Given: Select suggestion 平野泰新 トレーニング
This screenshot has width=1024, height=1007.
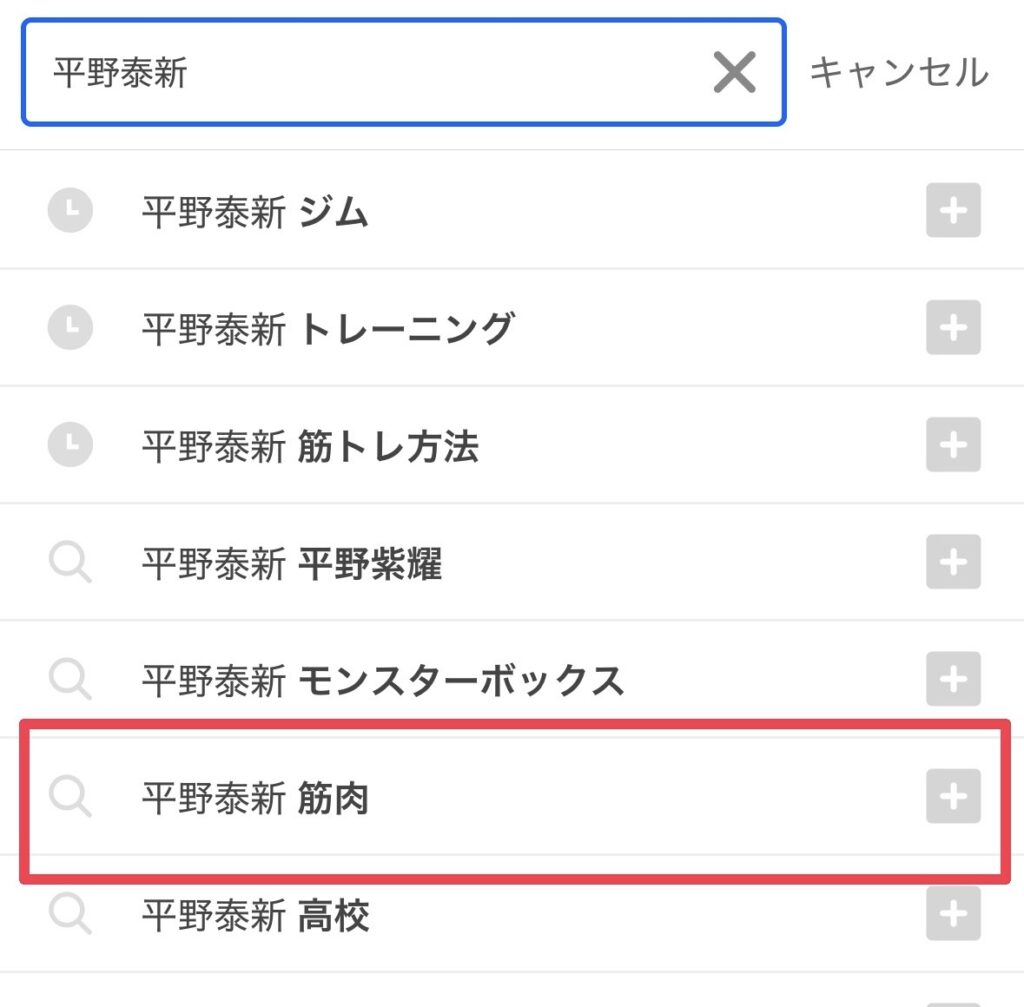Looking at the screenshot, I should 512,327.
